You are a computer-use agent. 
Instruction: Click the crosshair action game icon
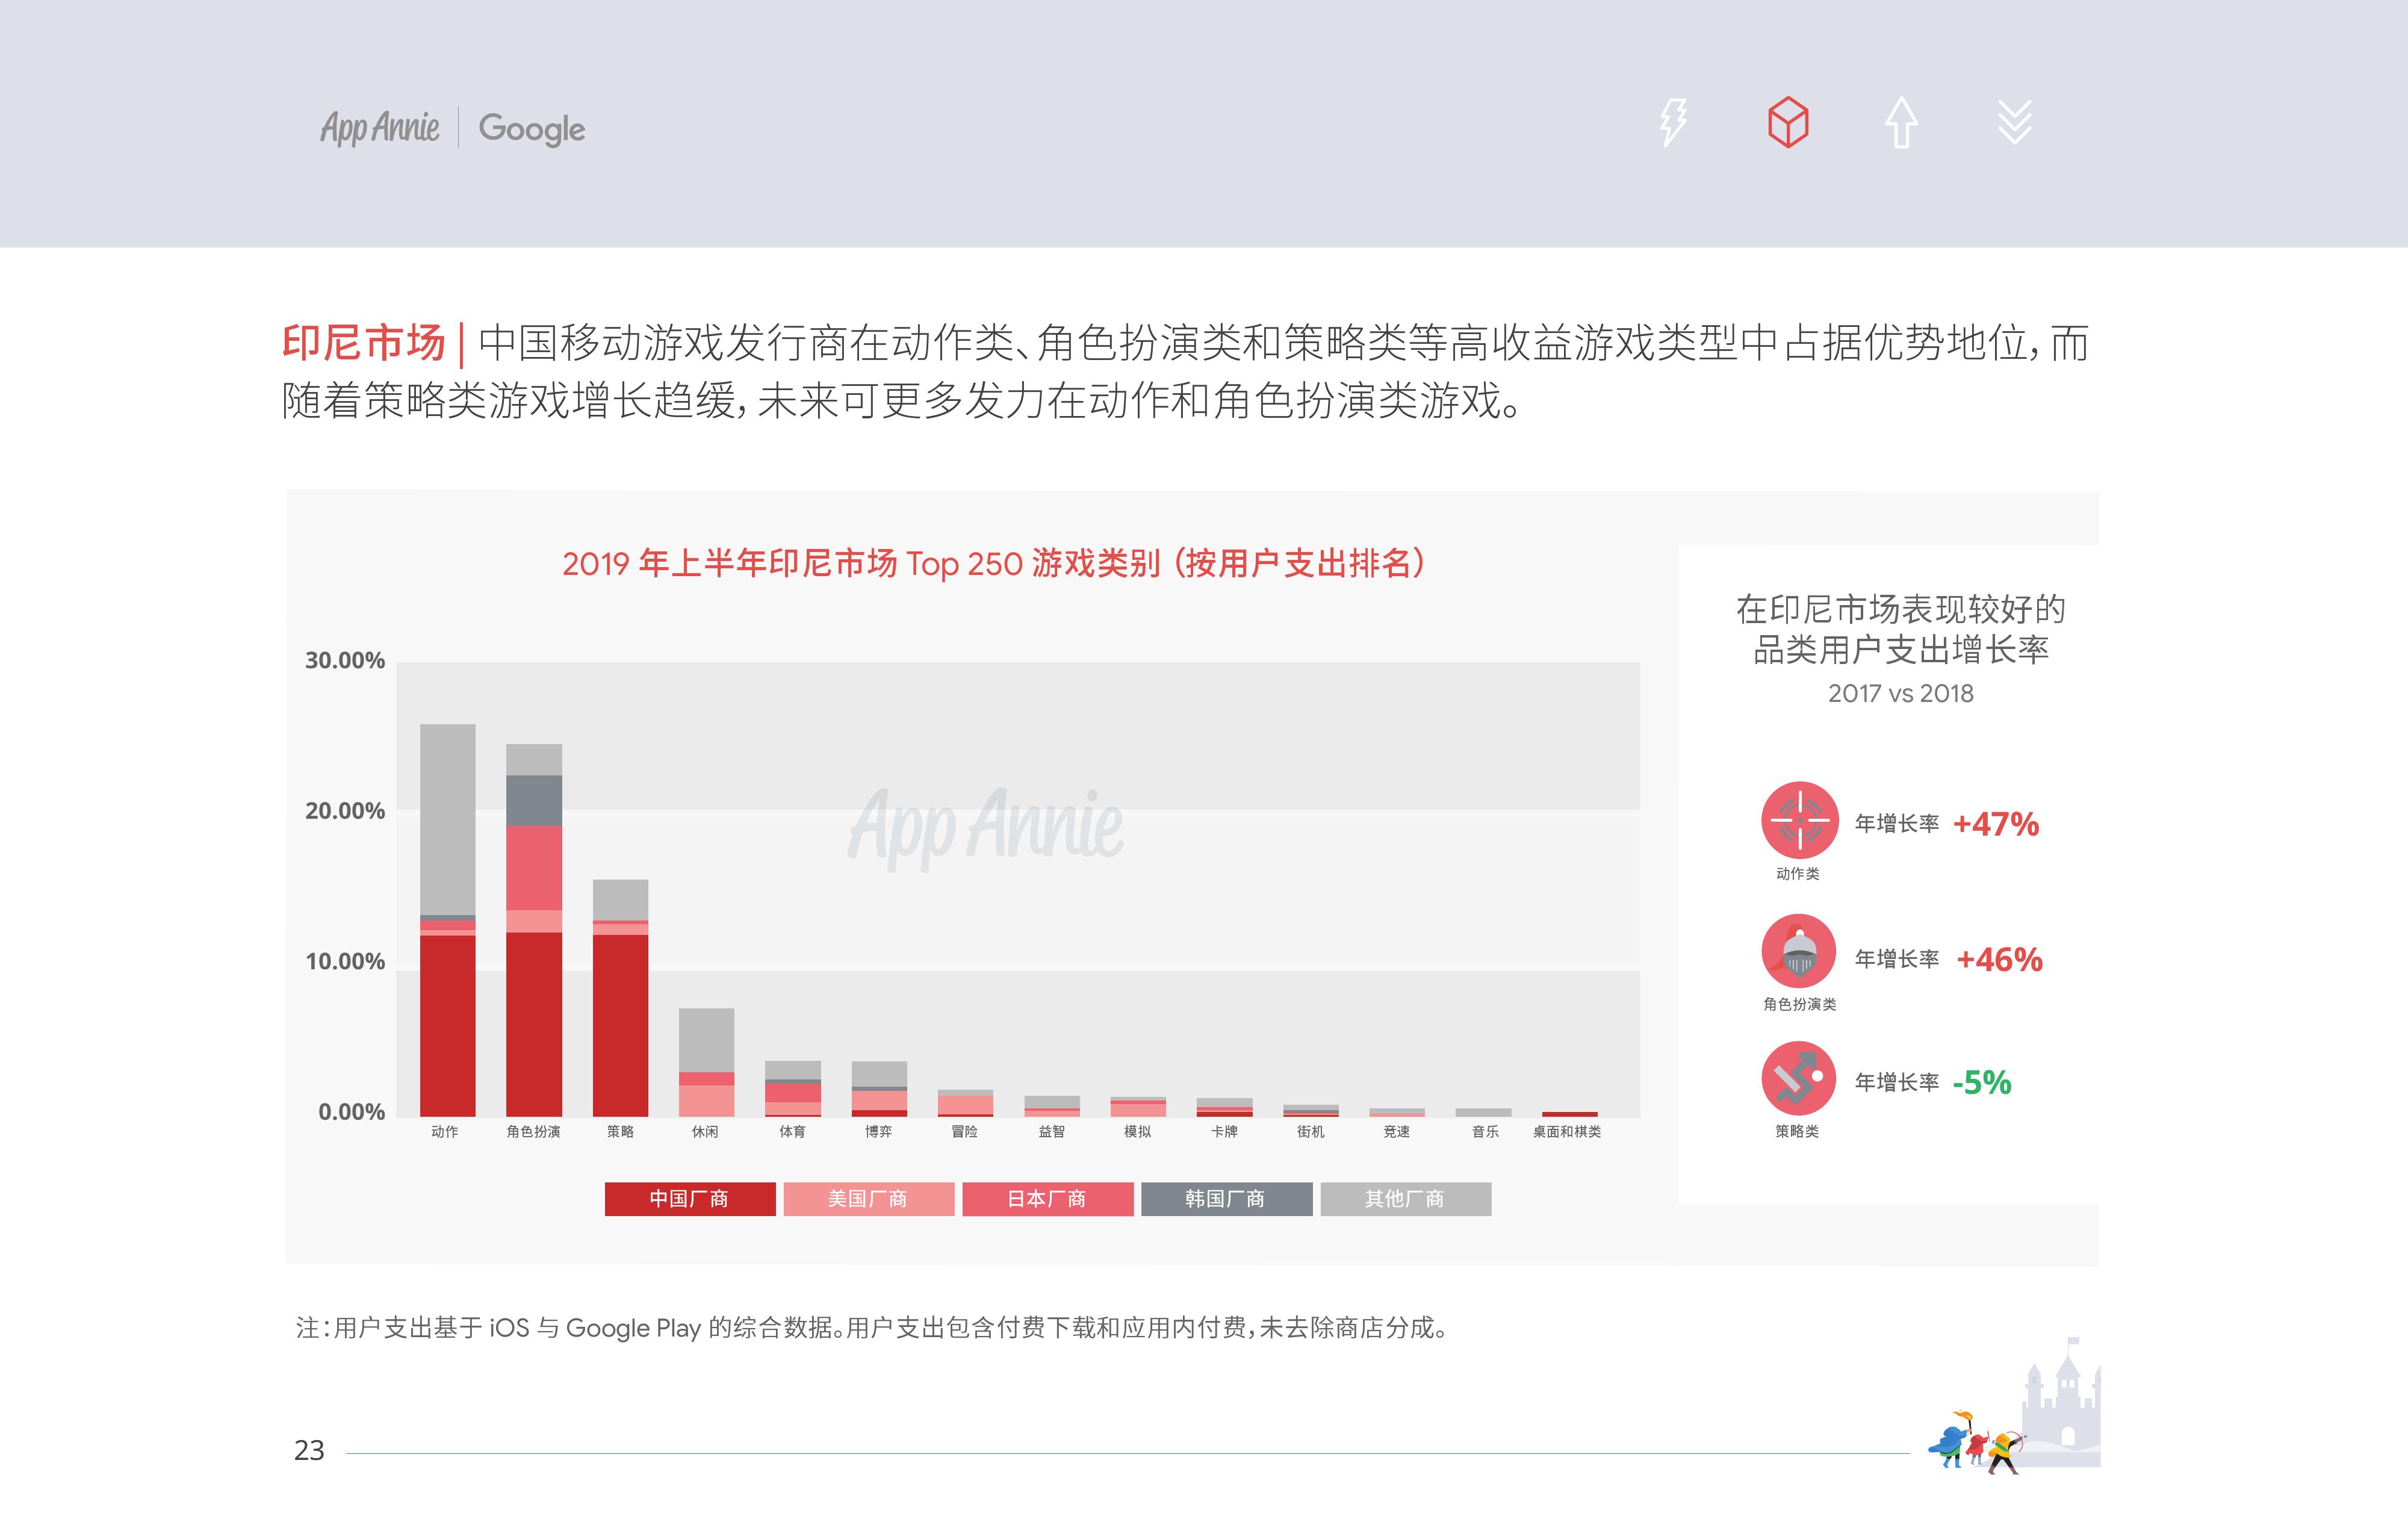1799,820
